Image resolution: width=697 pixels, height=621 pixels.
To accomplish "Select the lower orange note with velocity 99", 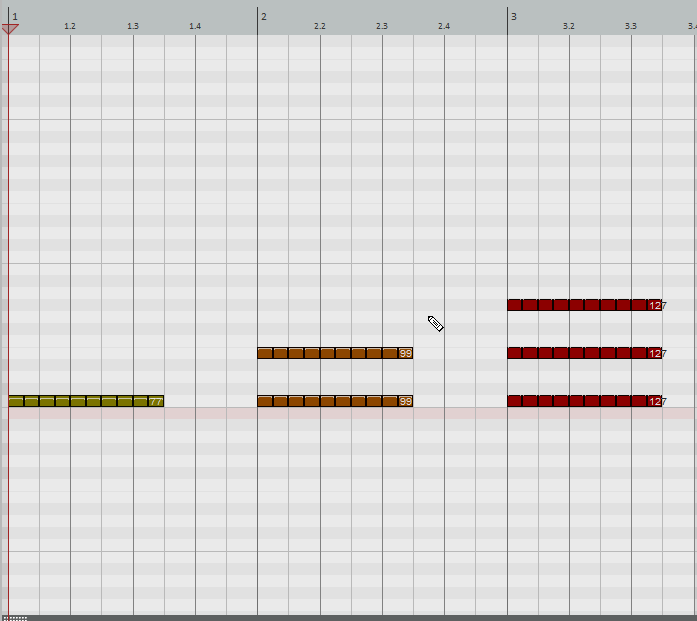I will click(335, 401).
